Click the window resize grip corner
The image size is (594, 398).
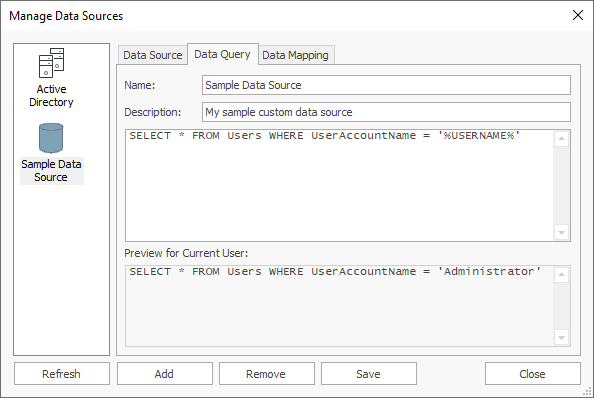pos(588,392)
